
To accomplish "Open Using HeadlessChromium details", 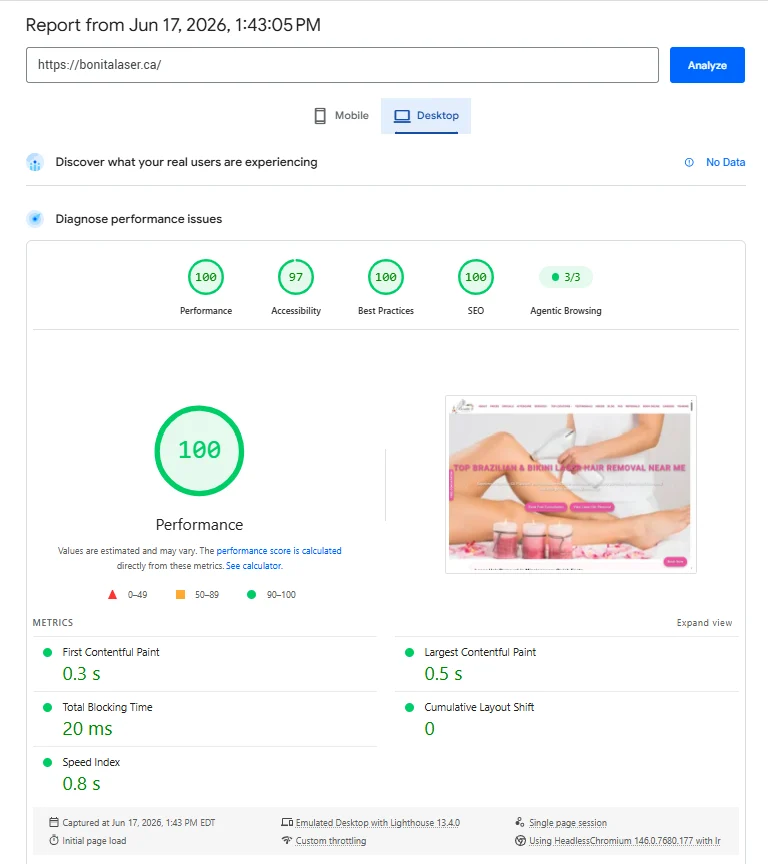I will click(625, 841).
